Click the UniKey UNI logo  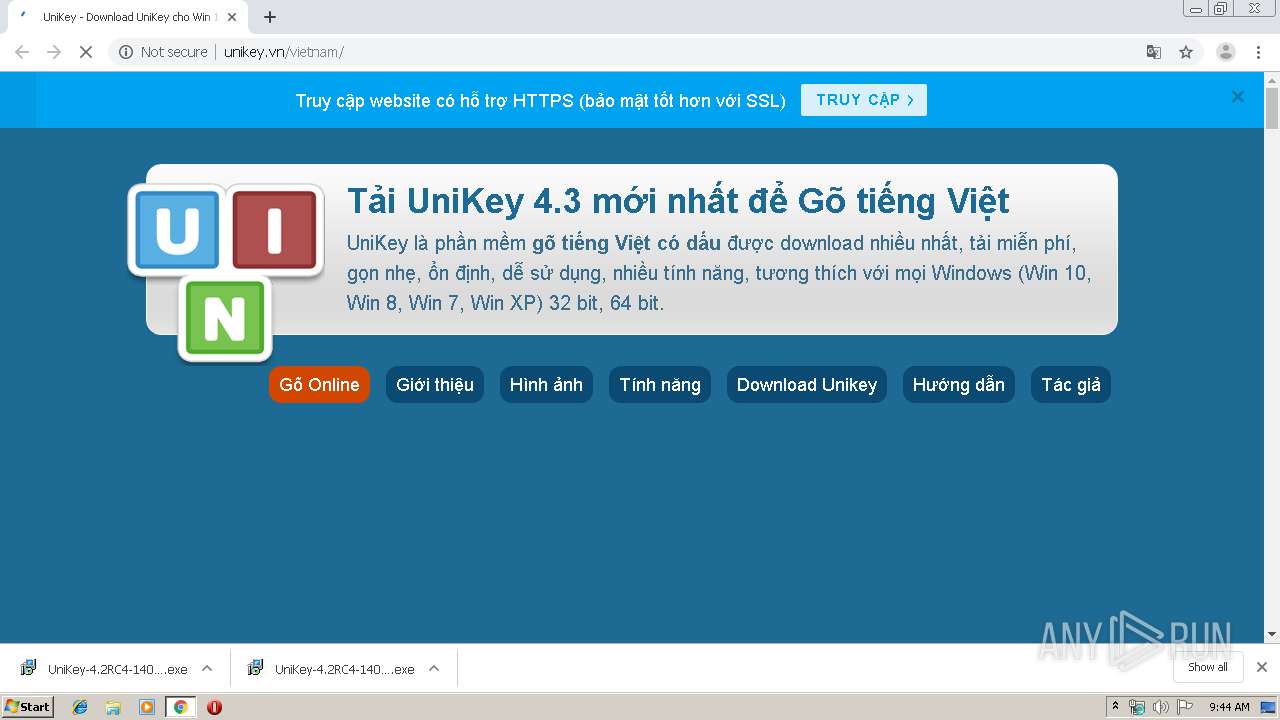225,272
